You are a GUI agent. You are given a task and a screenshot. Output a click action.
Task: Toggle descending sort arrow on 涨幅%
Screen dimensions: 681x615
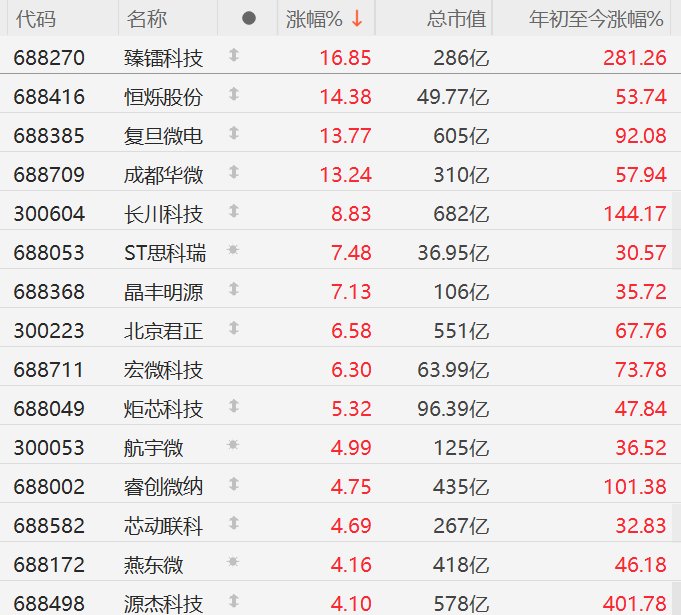coord(357,19)
